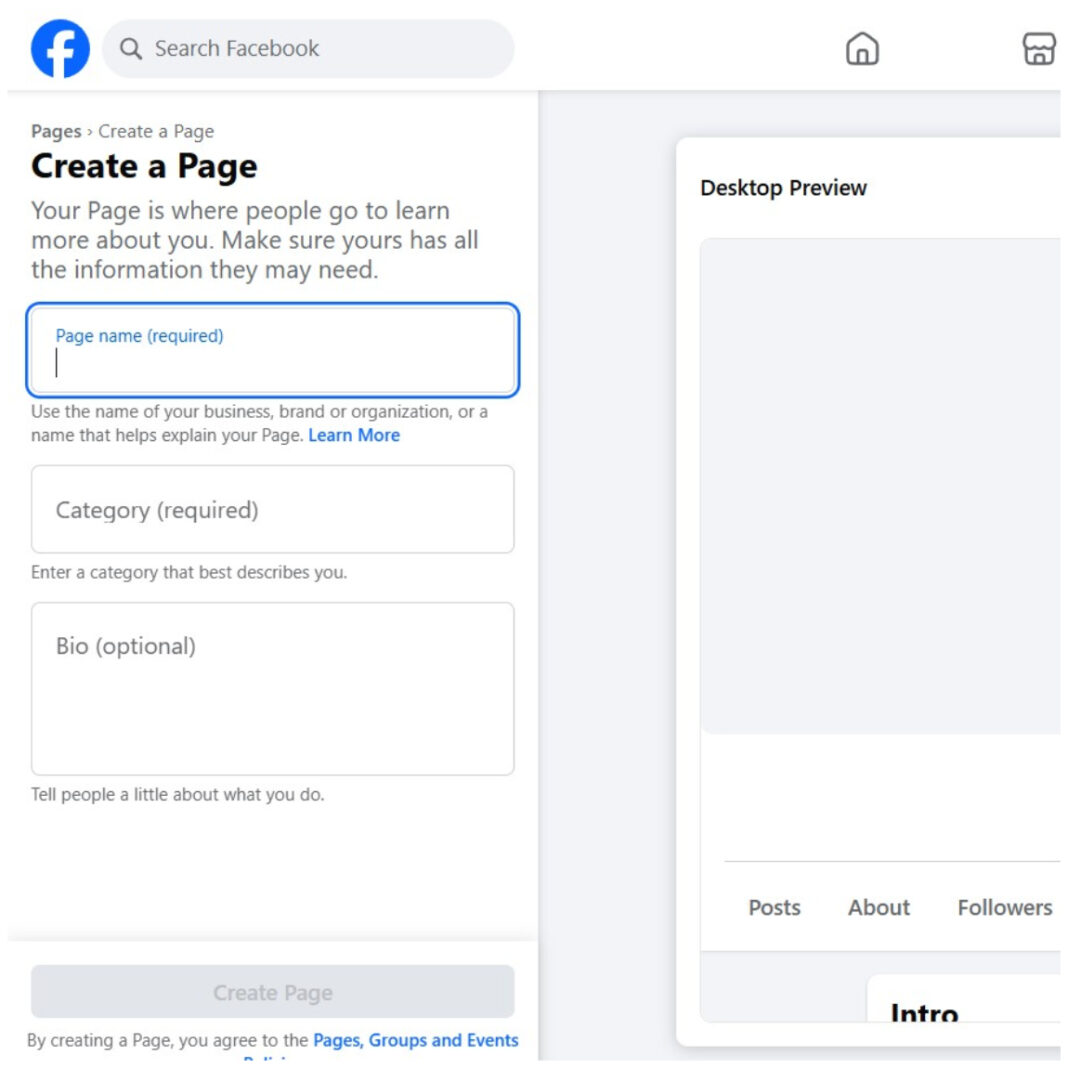
Task: Open Marketplace storefront icon
Action: coord(1039,49)
